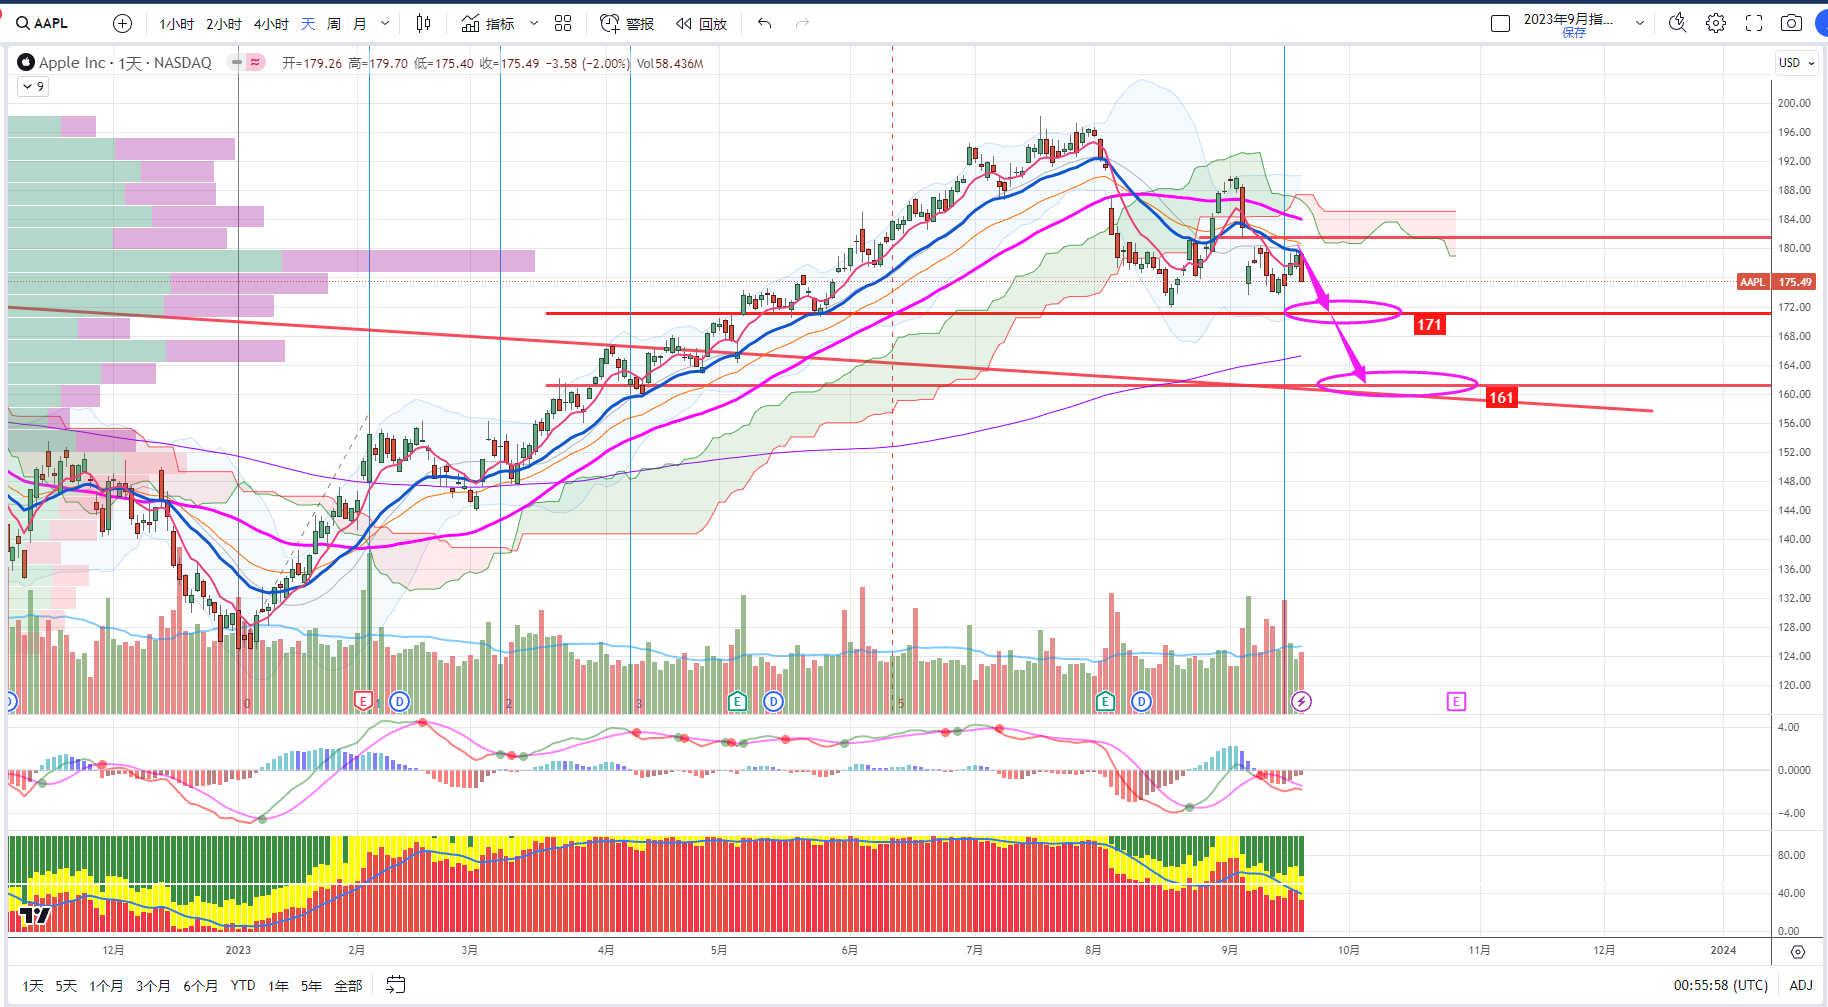Click the red 161 price label

click(x=1501, y=398)
